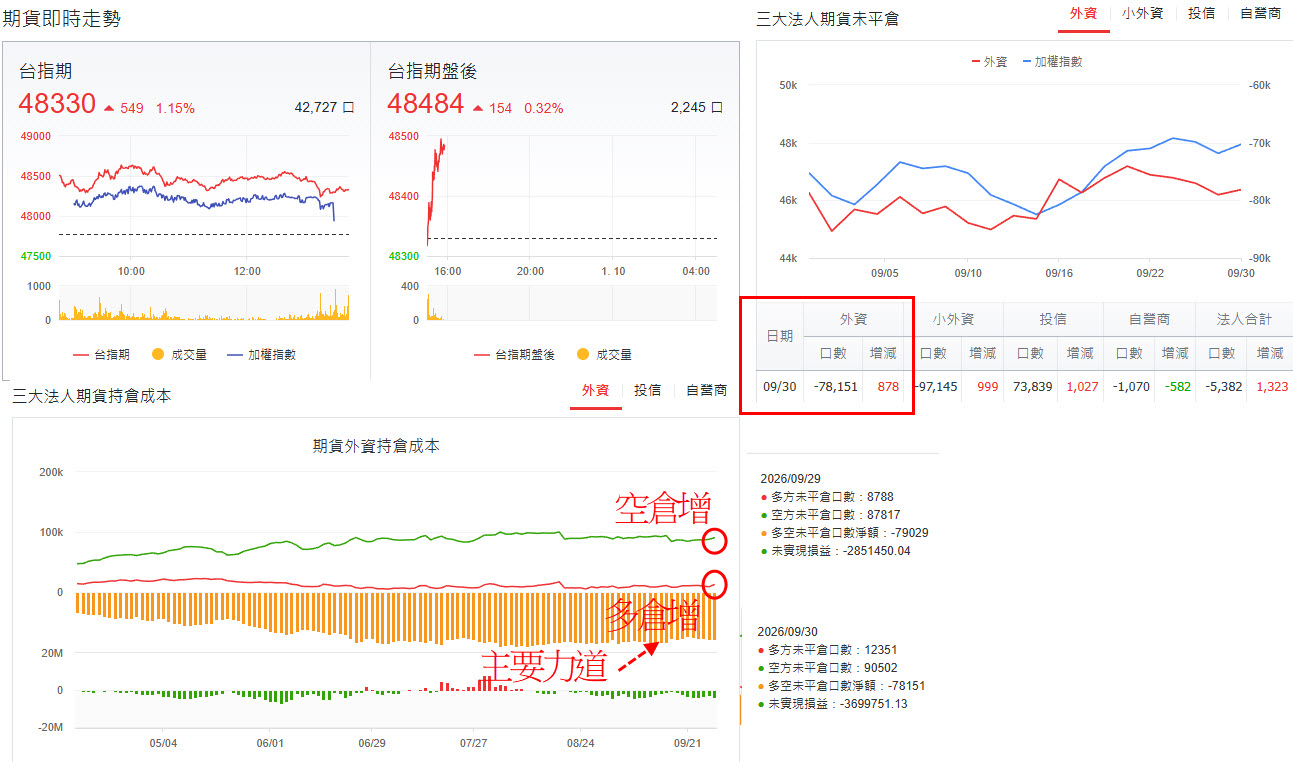Viewport: 1293px width, 762px height.
Task: Click the 09/30 date row cell
Action: click(x=780, y=386)
